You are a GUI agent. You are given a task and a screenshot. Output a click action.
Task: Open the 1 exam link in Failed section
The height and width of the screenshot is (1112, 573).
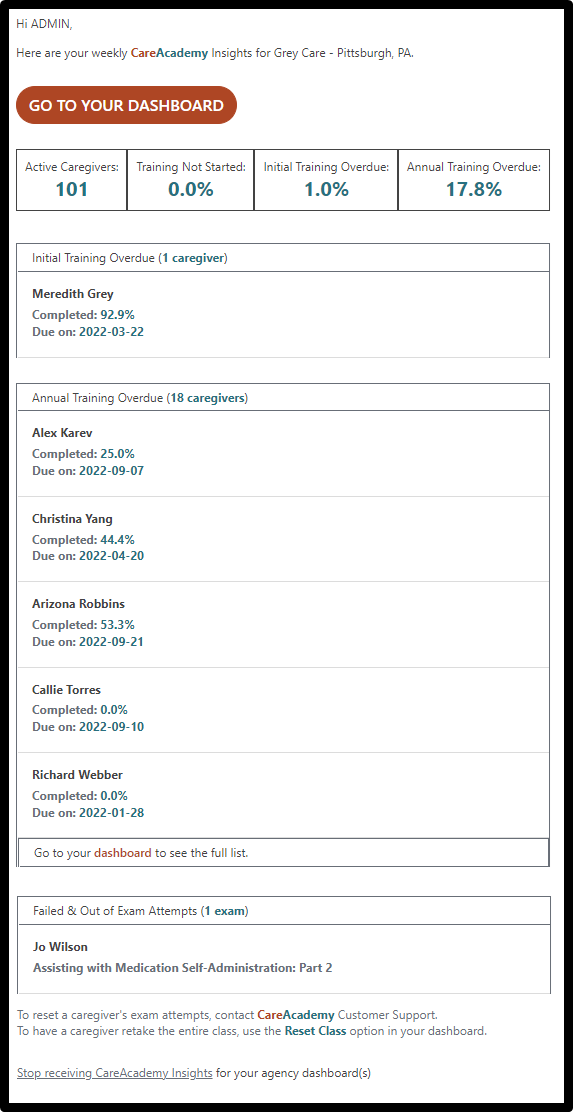[x=225, y=911]
